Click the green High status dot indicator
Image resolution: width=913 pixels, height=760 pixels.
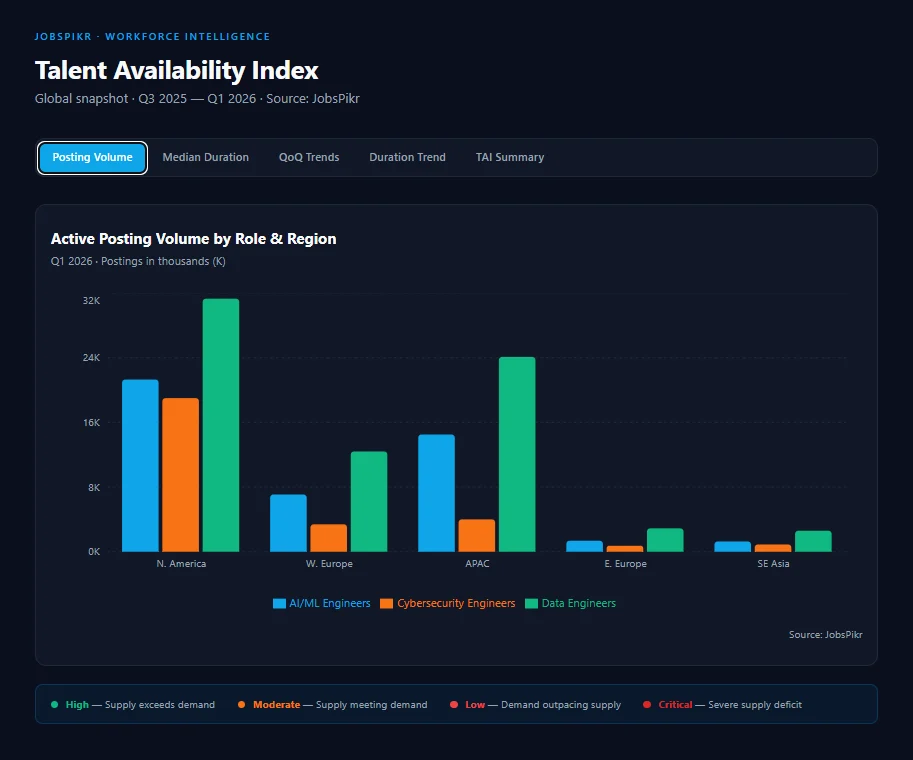pos(53,704)
